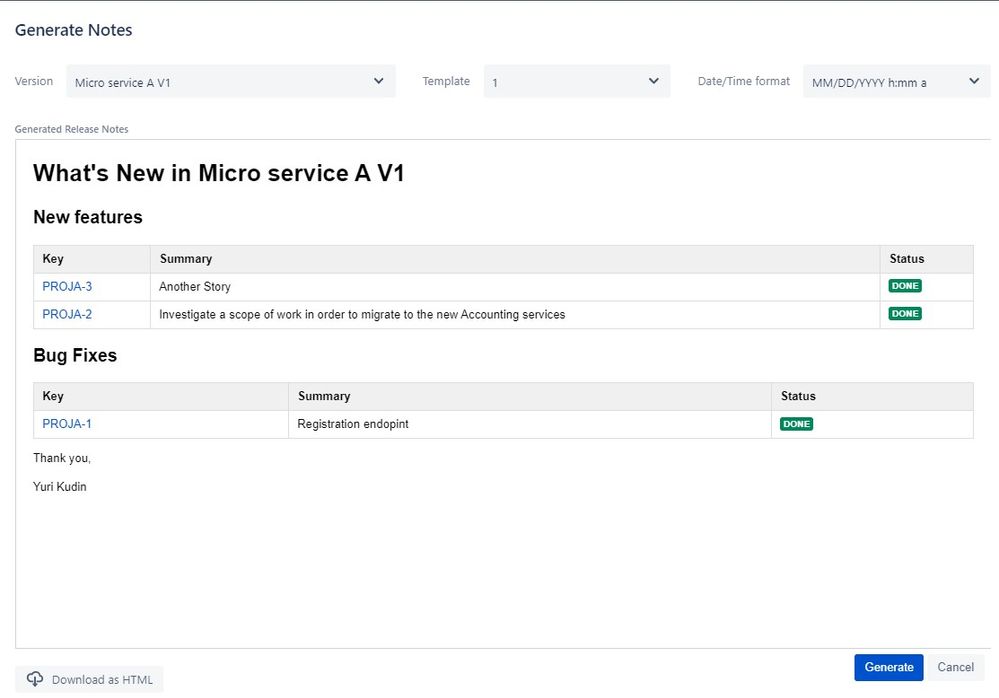Open the Date/Time format dropdown

pyautogui.click(x=896, y=82)
